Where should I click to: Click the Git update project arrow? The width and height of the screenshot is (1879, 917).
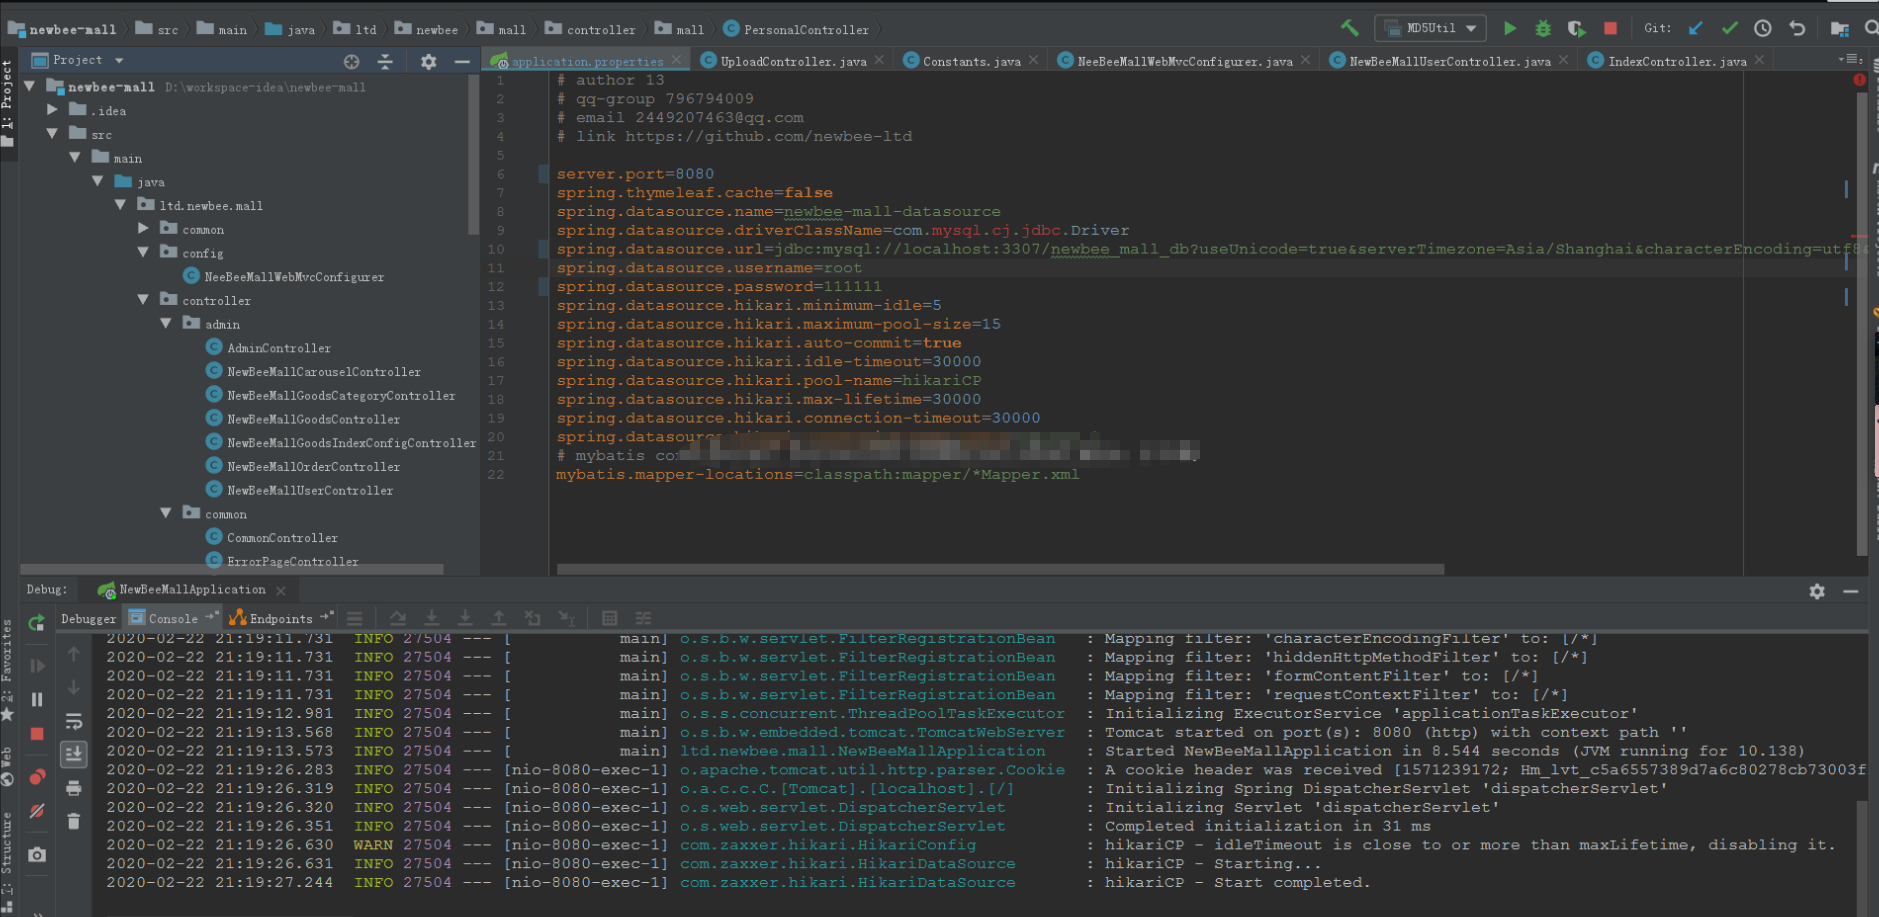coord(1696,29)
